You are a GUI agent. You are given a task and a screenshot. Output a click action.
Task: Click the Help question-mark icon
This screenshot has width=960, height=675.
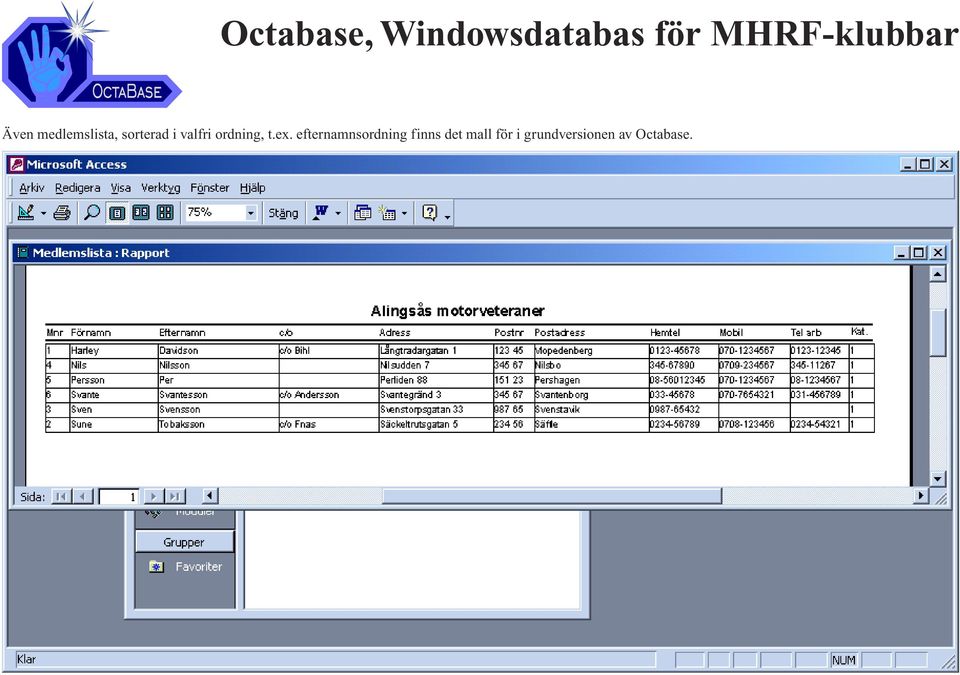[430, 213]
